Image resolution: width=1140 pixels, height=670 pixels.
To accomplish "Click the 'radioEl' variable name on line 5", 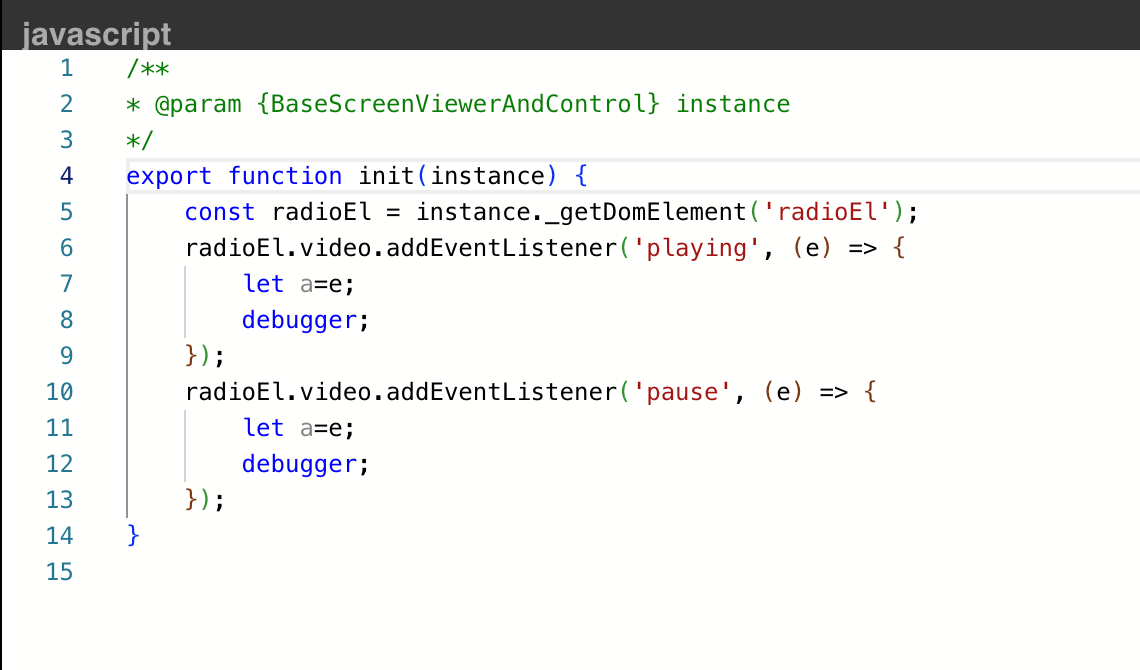I will coord(321,211).
